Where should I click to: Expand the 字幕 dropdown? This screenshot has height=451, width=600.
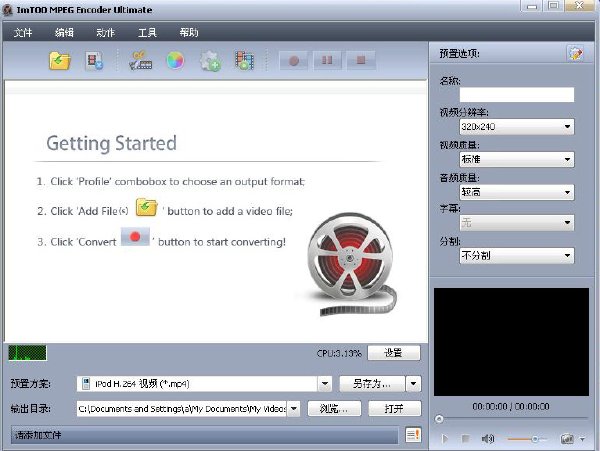(x=517, y=223)
